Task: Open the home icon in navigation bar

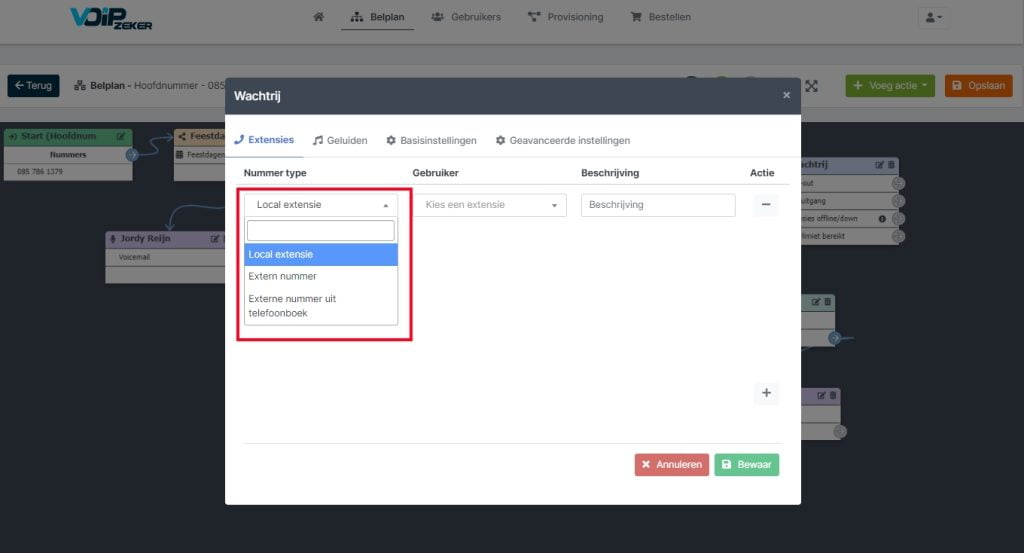Action: click(318, 17)
